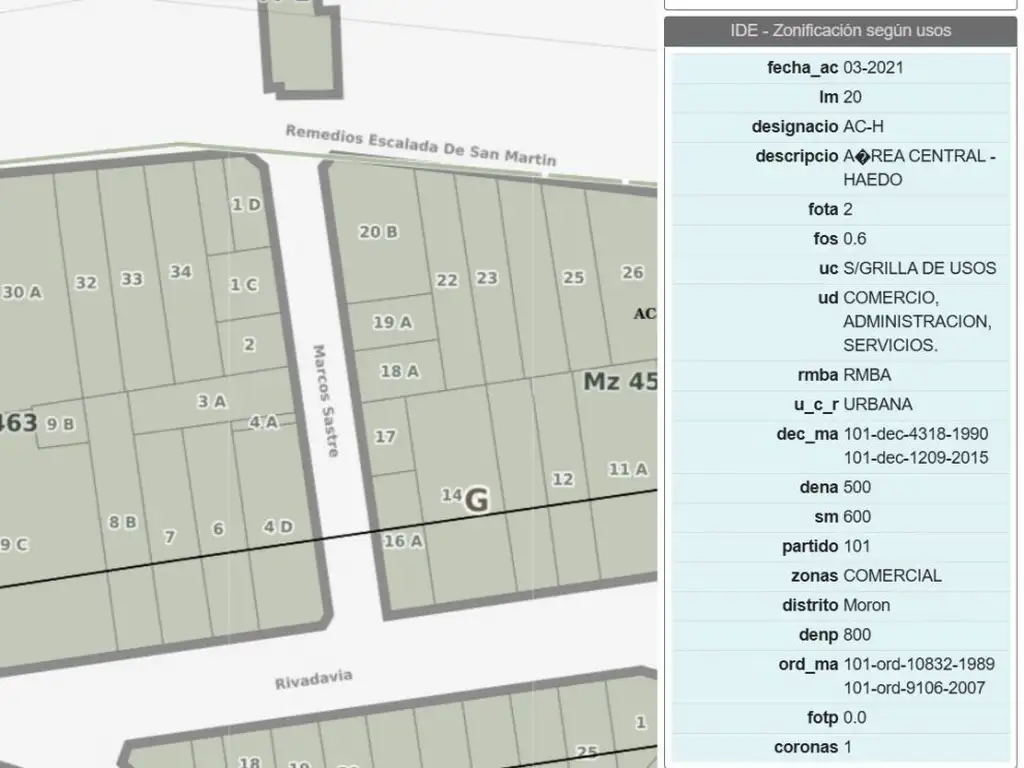Select parcel 4 D on the map
Viewport: 1024px width, 768px height.
point(278,527)
